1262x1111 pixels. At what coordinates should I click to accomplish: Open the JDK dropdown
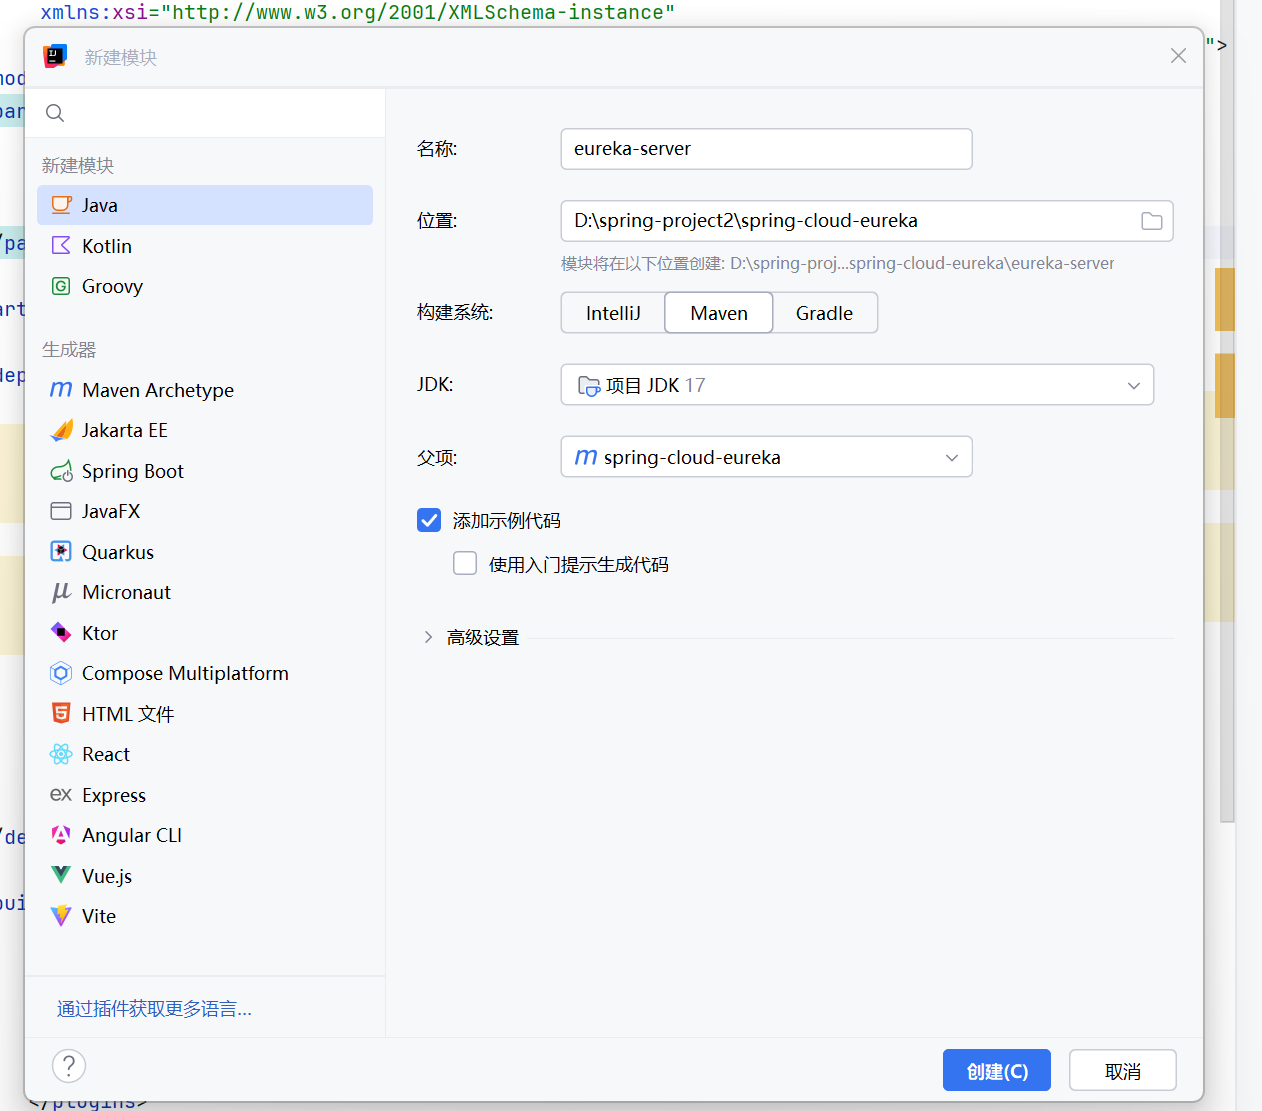click(x=857, y=385)
